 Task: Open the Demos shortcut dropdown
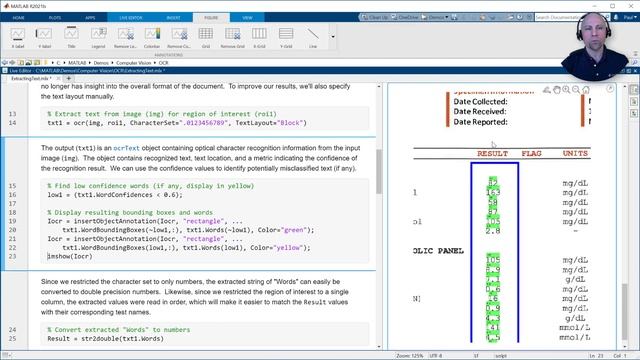[x=435, y=17]
